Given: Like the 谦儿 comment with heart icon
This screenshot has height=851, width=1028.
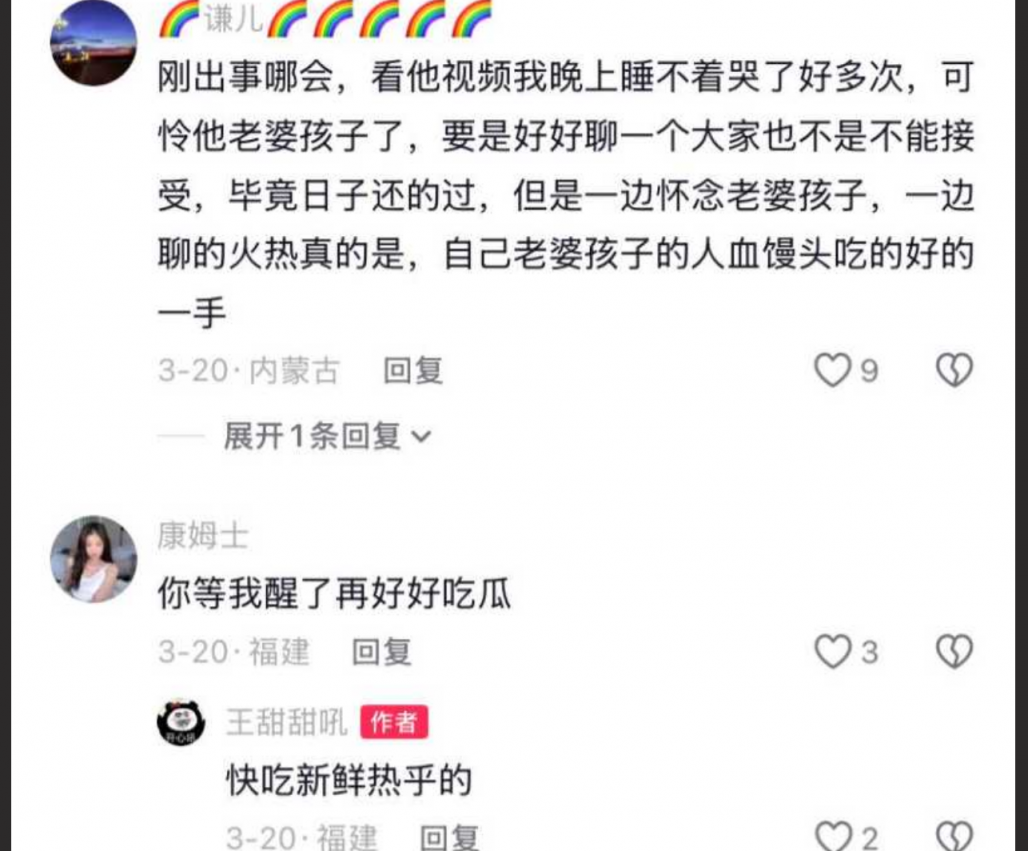Looking at the screenshot, I should click(x=832, y=371).
